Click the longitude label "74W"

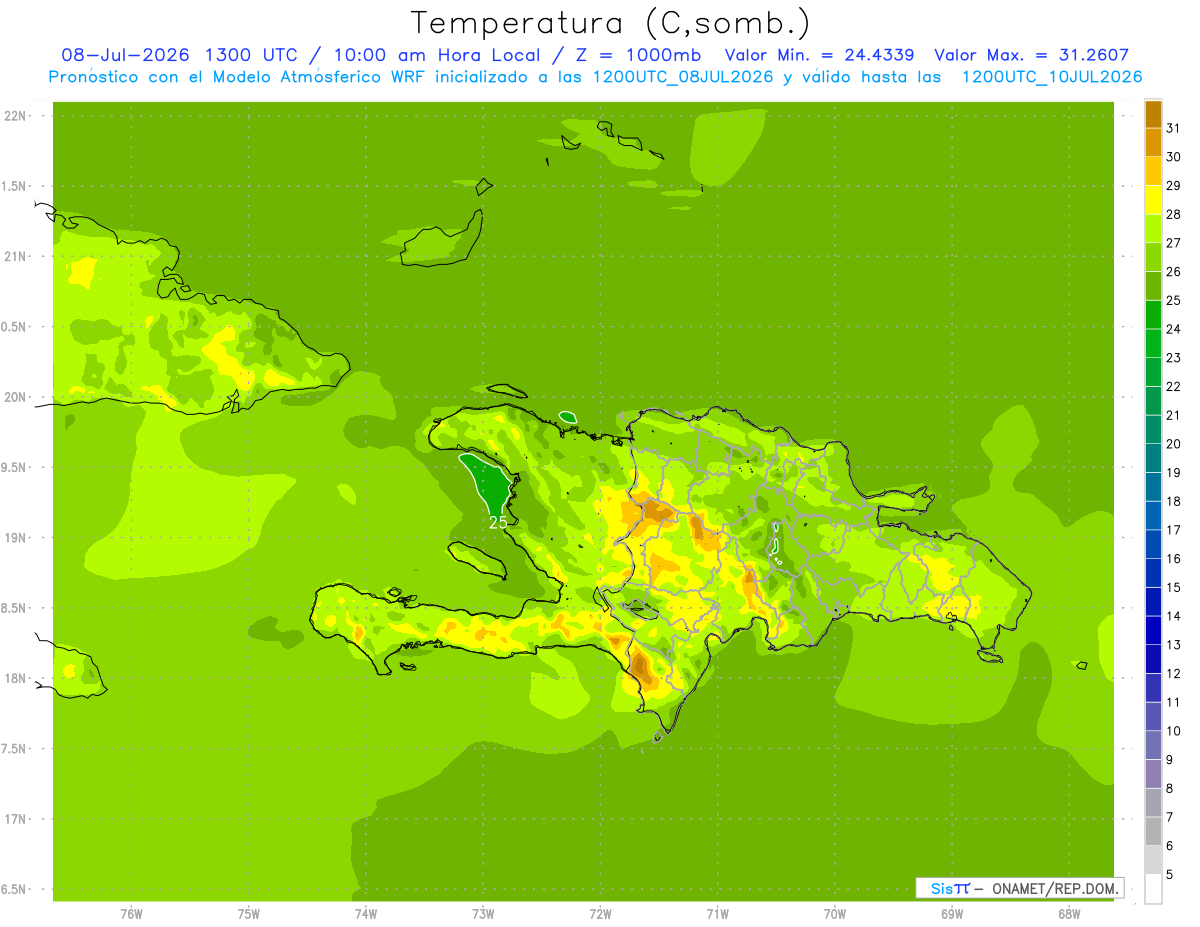coord(366,914)
